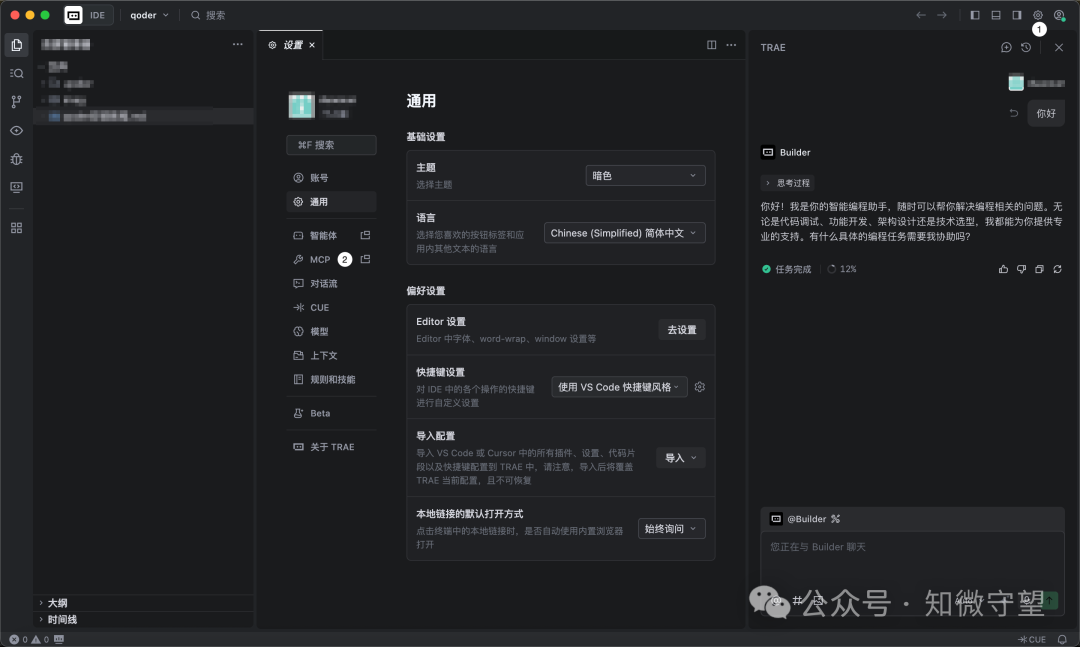
Task: Open the Search view in activity bar
Action: (x=17, y=73)
